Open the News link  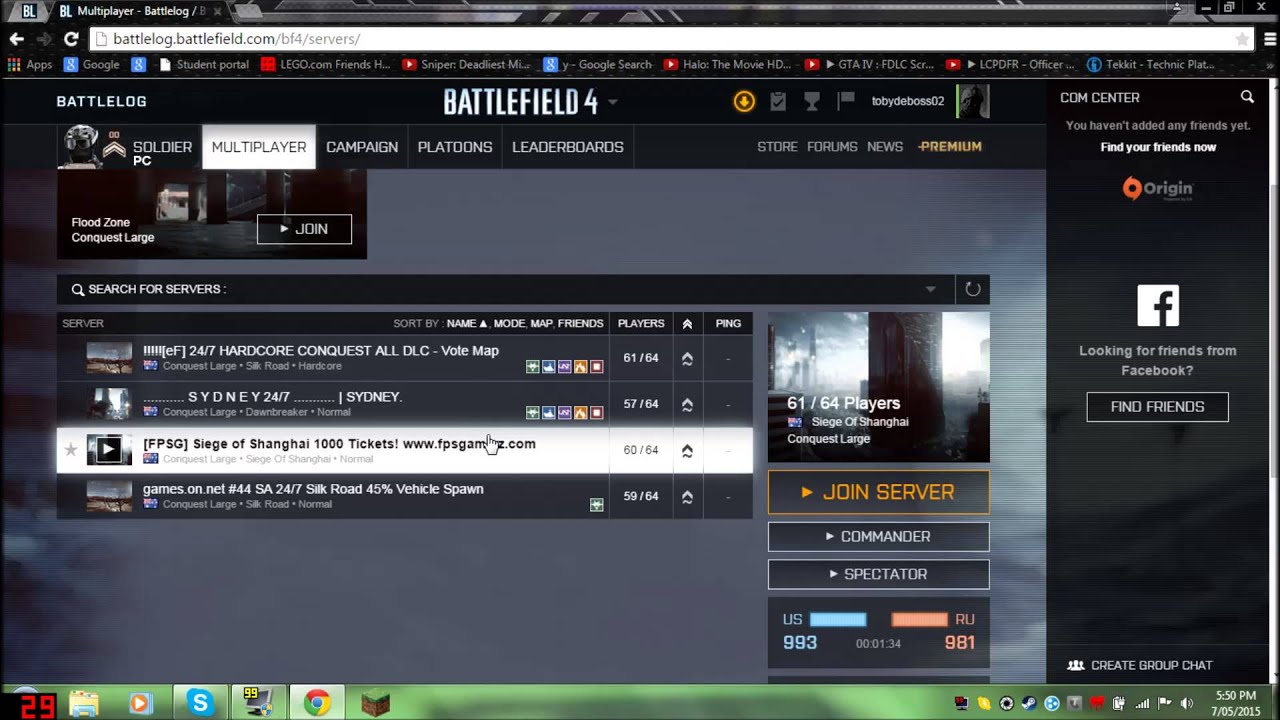885,146
